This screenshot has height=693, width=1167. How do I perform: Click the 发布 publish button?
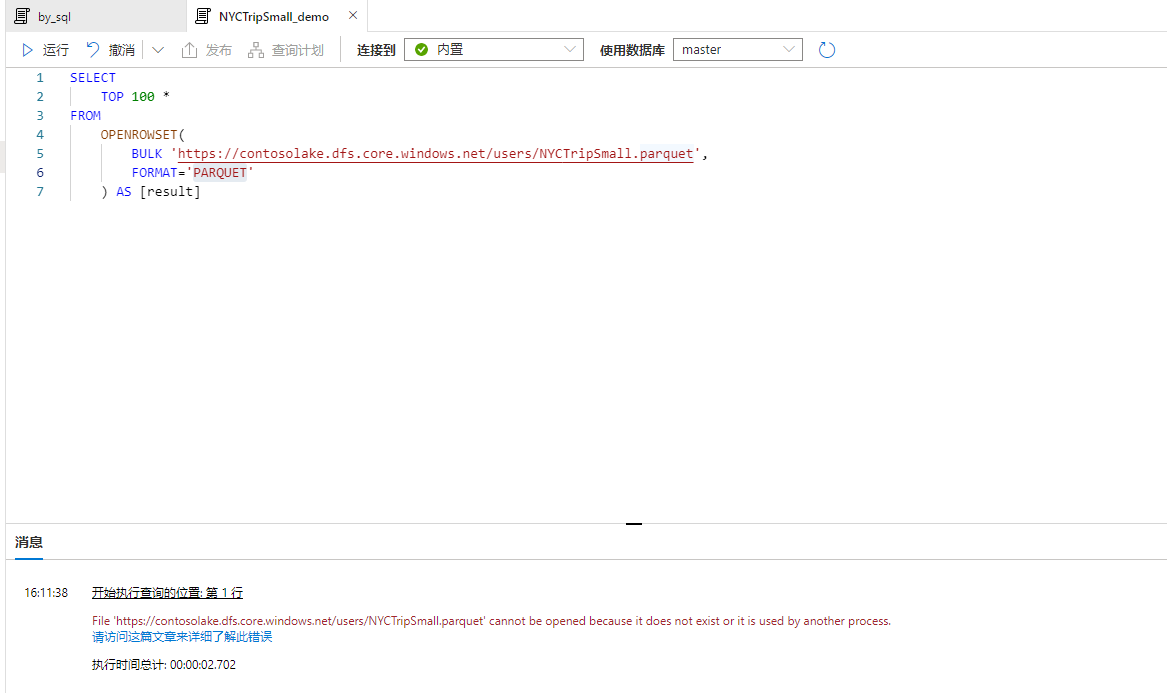[207, 50]
